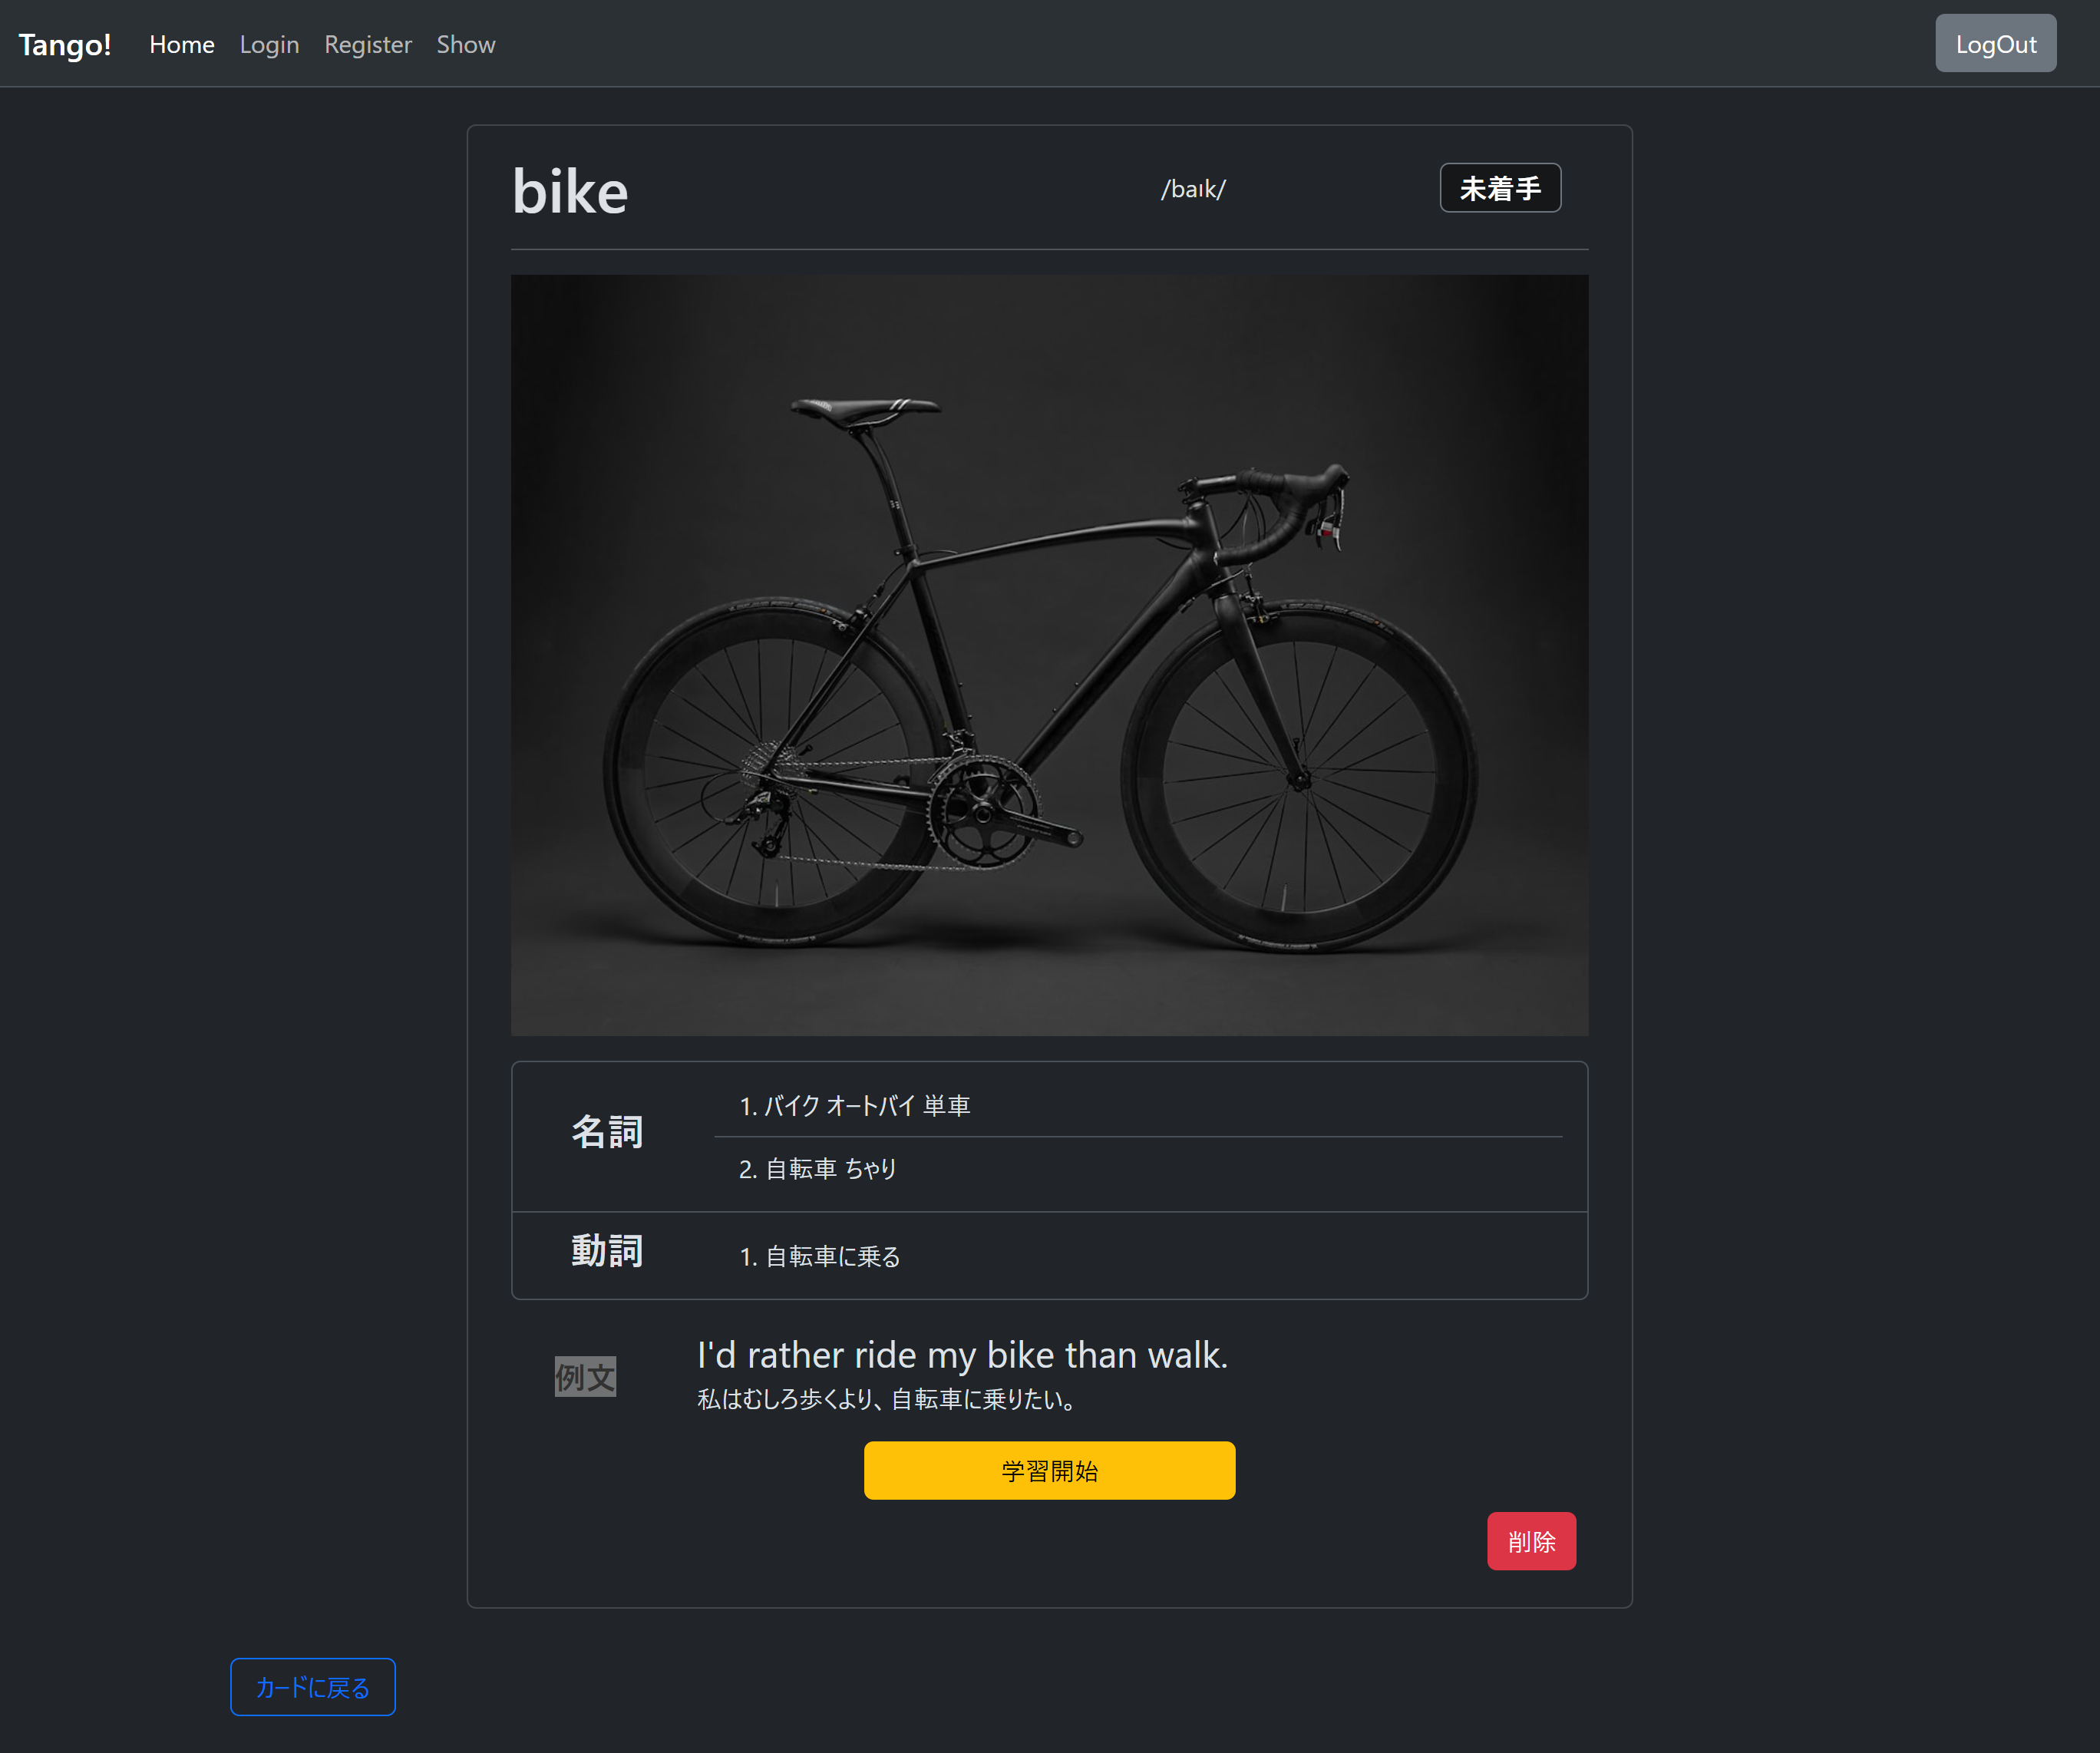
Task: Open the Register nav link
Action: tap(368, 44)
